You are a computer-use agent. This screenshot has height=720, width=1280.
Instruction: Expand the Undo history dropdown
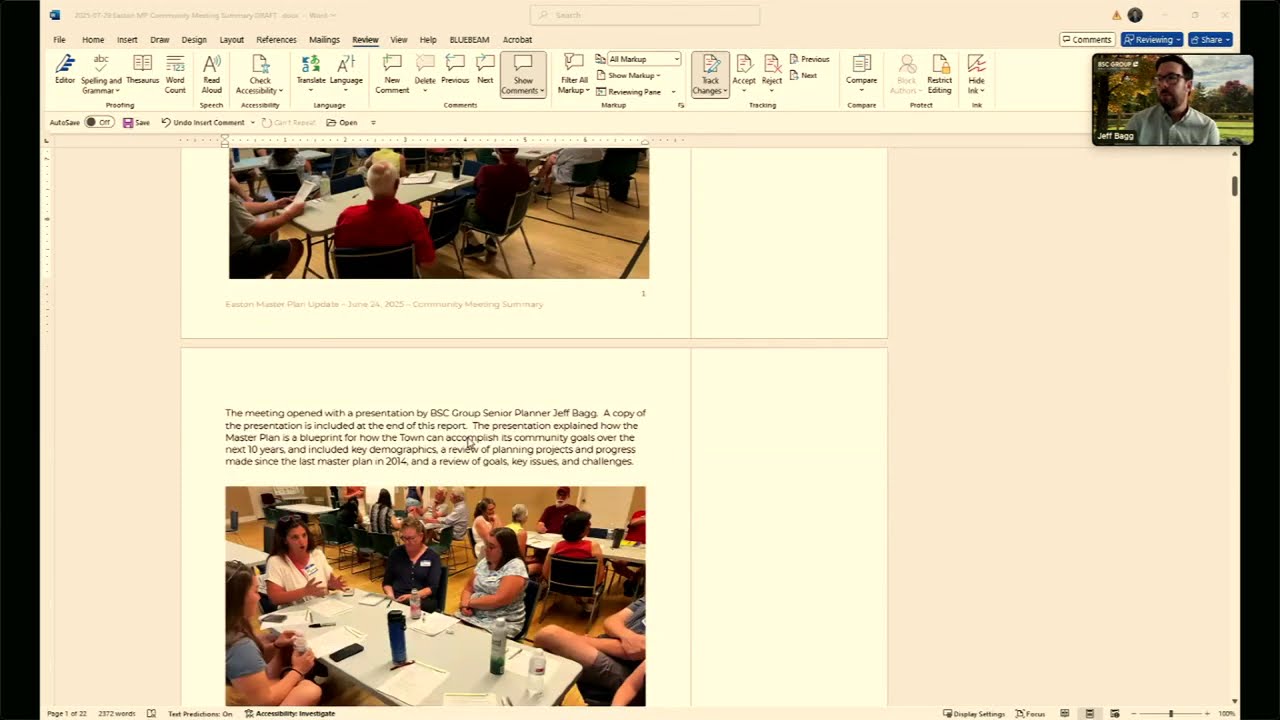[252, 122]
